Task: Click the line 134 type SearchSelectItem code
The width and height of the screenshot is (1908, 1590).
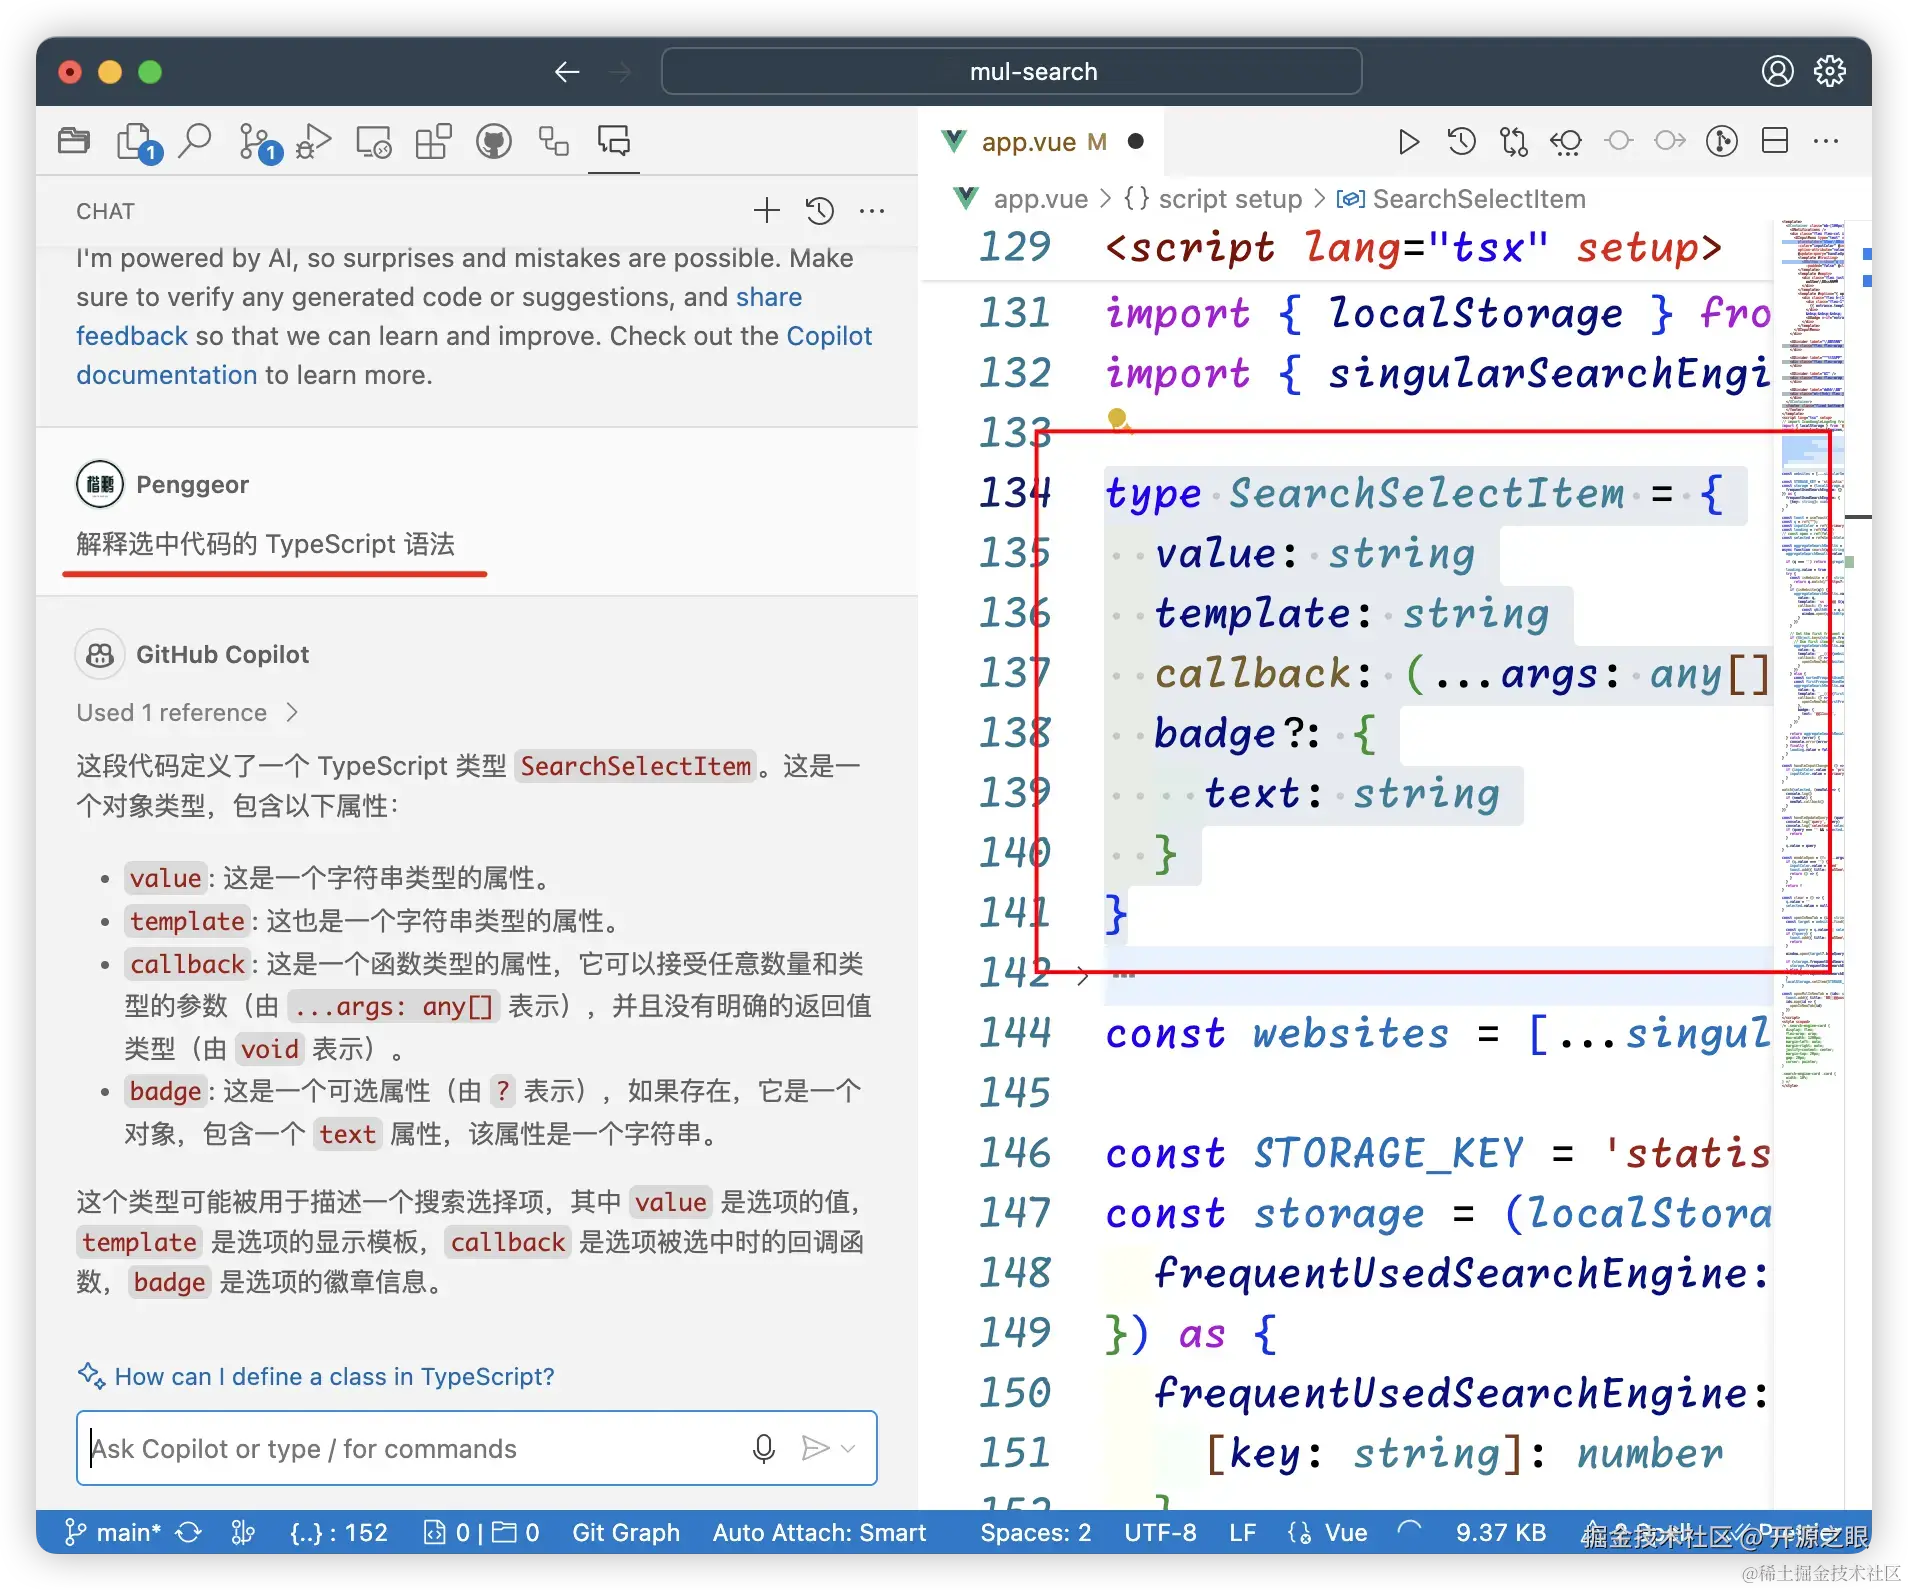Action: (x=1413, y=494)
